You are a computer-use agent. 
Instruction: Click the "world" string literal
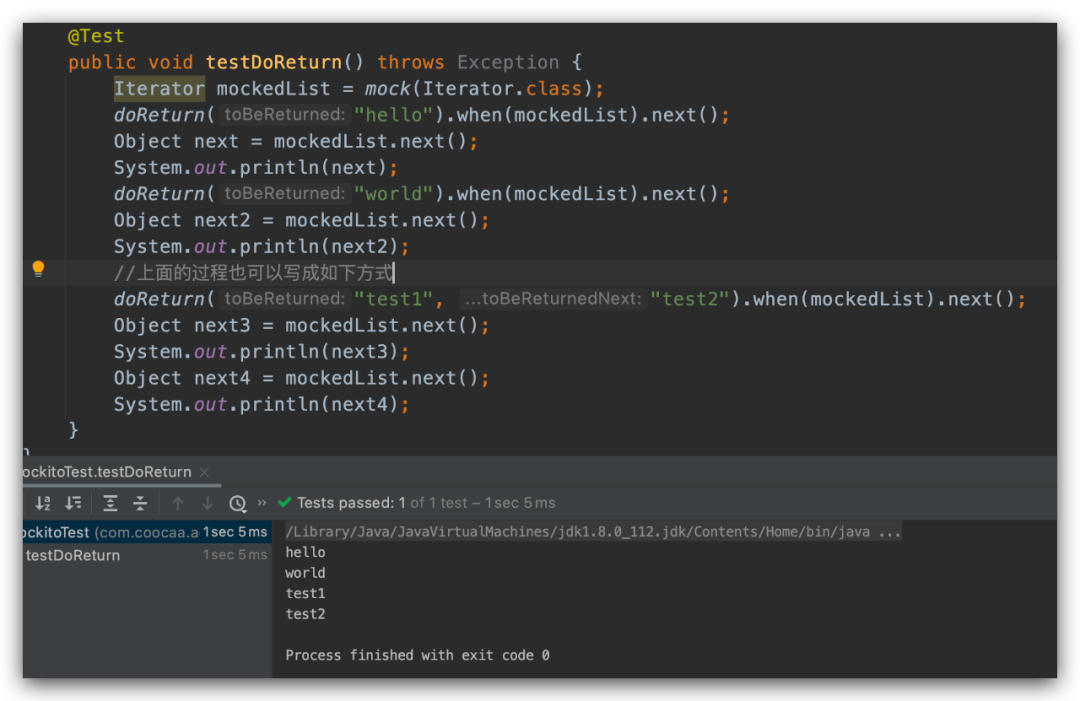(x=393, y=193)
